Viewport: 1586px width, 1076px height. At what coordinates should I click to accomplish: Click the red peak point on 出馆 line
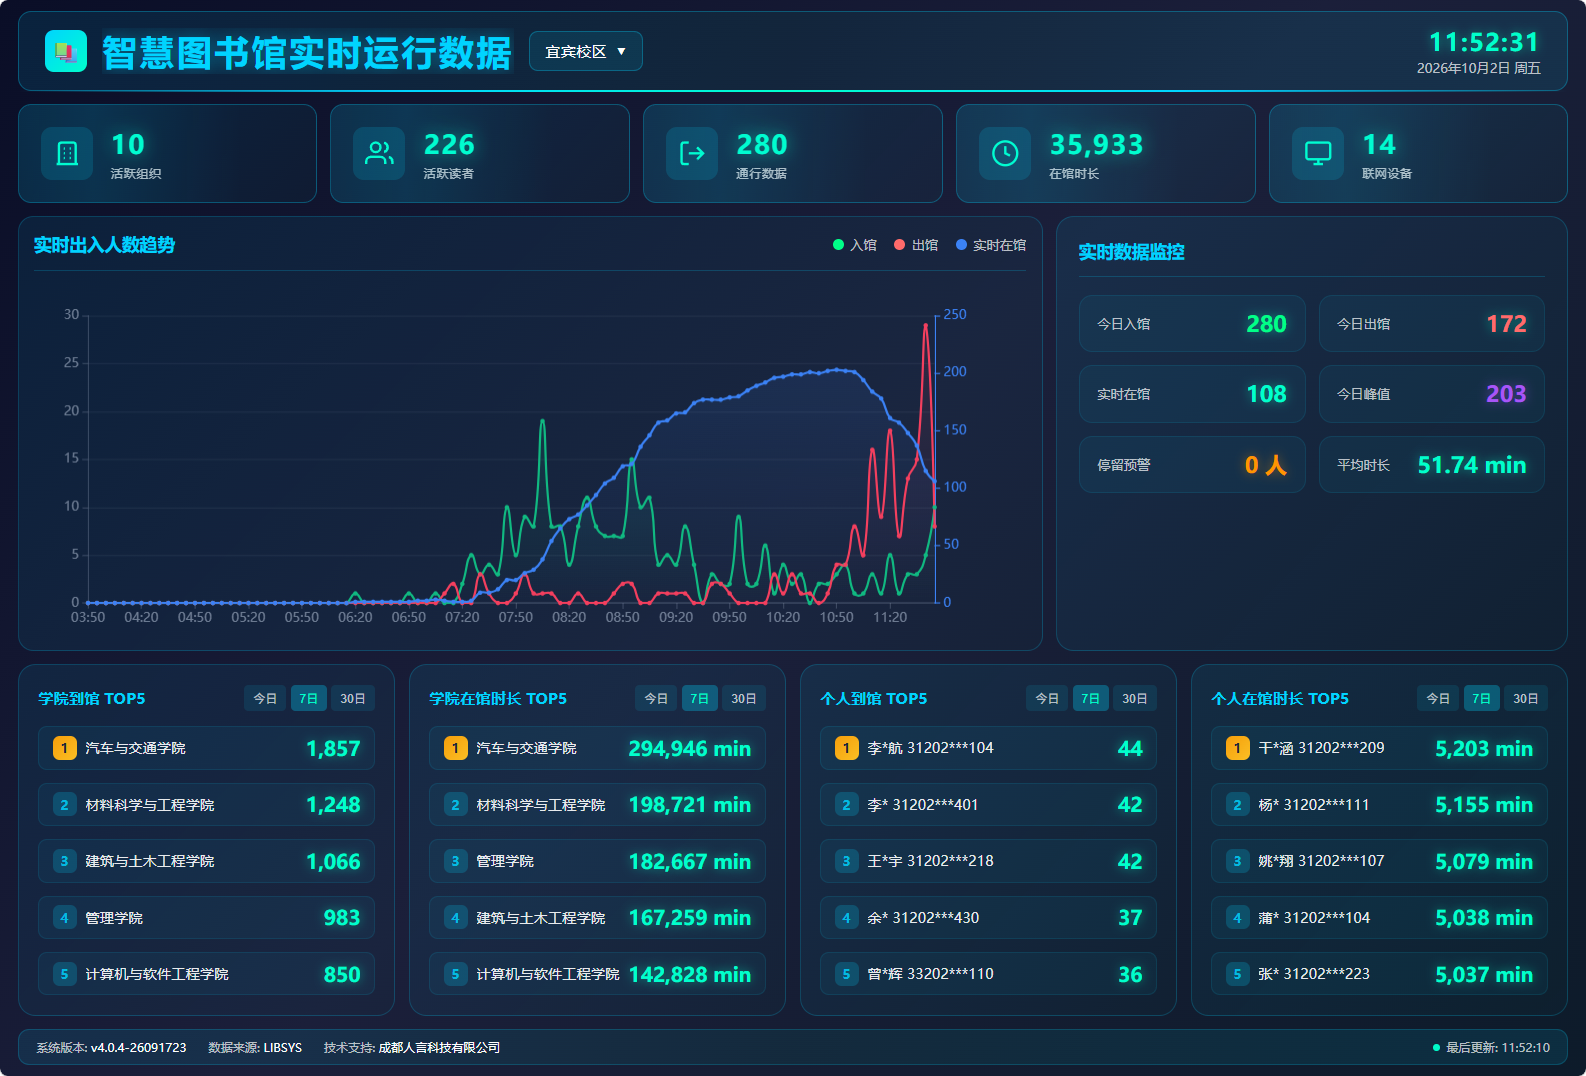926,325
